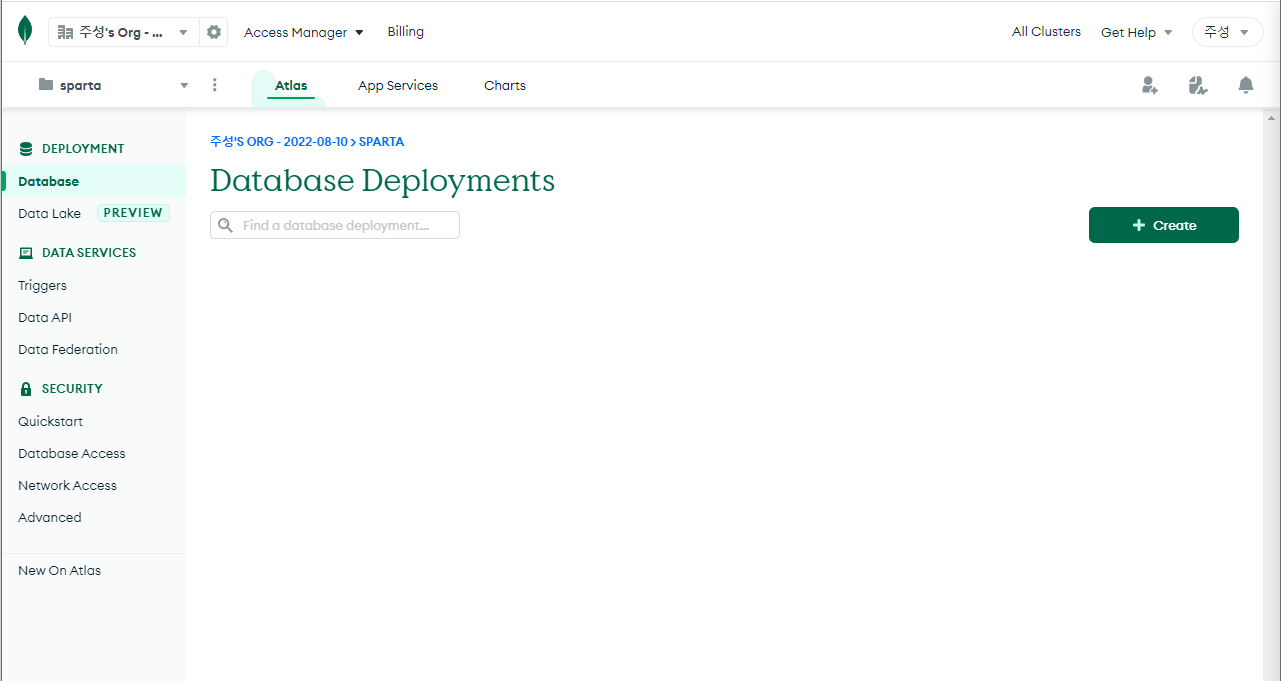
Task: Open project options three-dot menu
Action: coord(215,85)
